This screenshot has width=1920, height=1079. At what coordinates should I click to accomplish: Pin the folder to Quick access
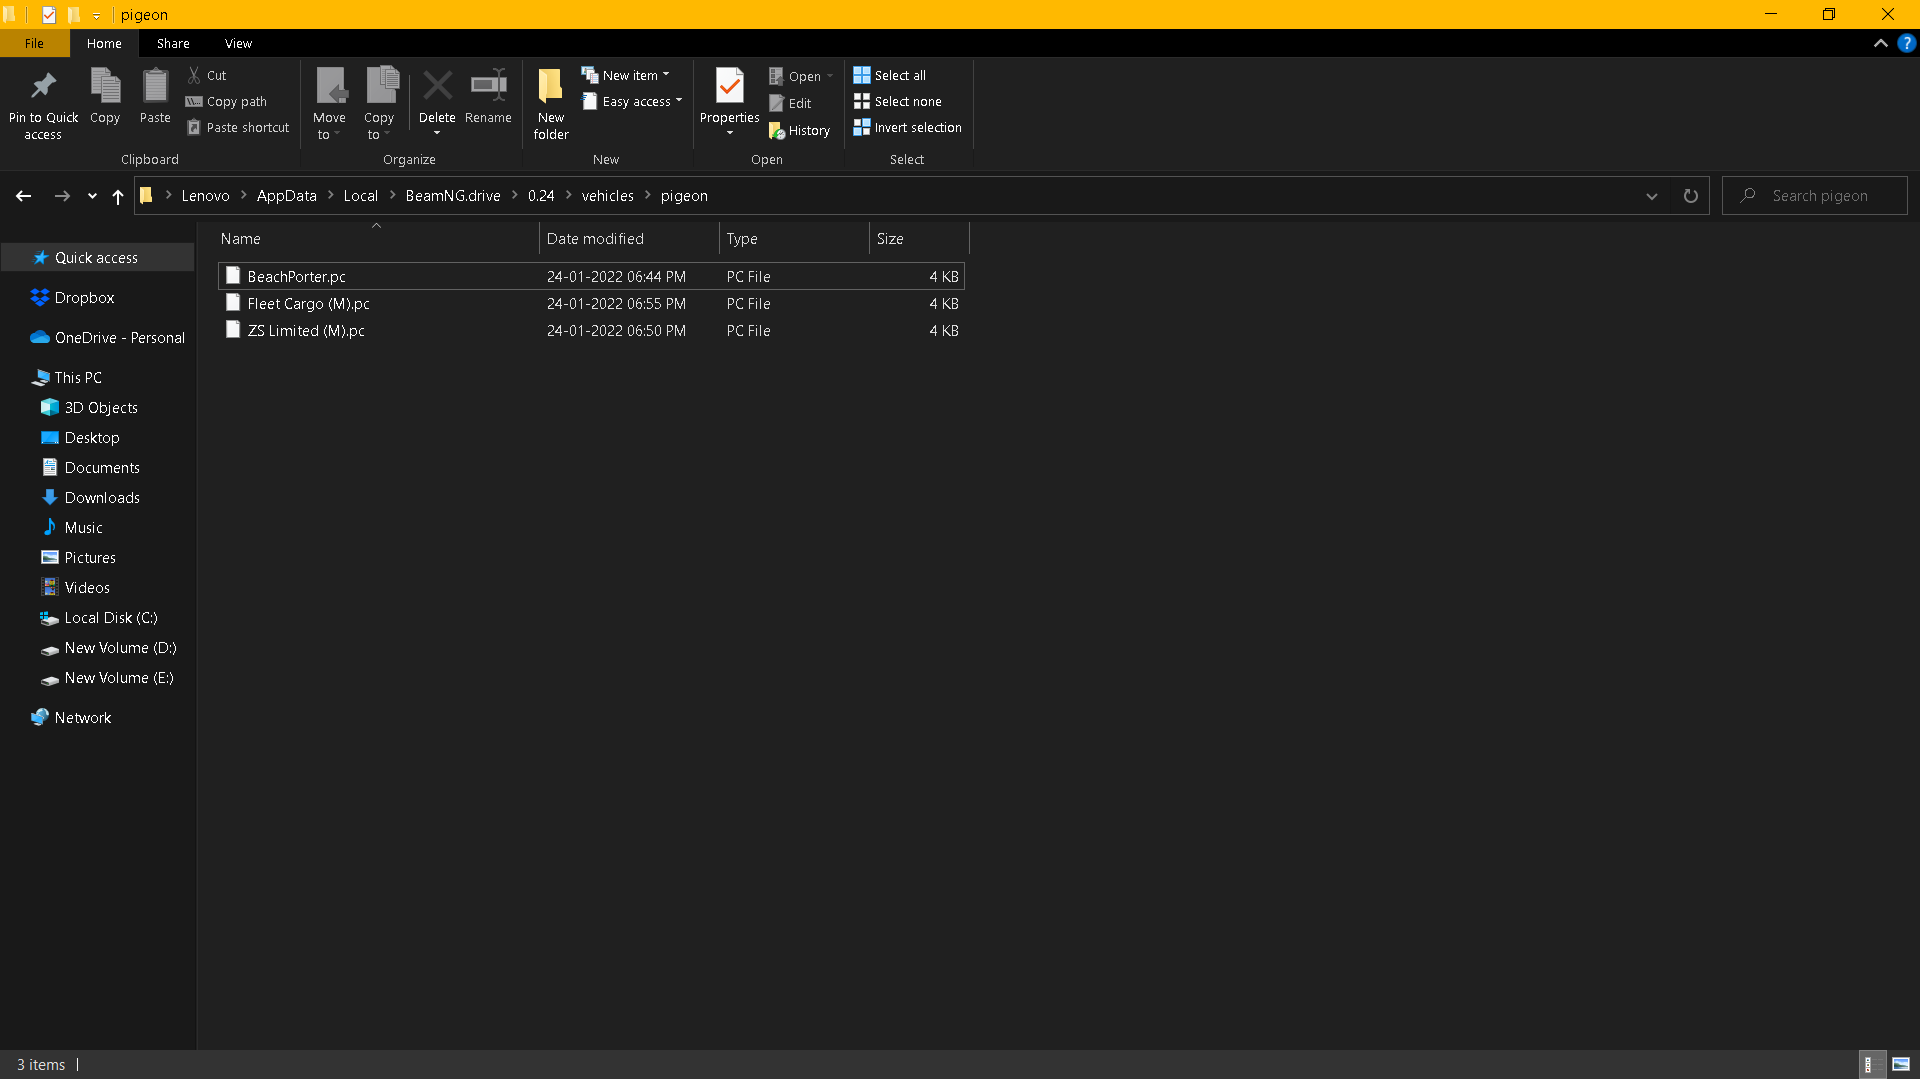(x=43, y=104)
